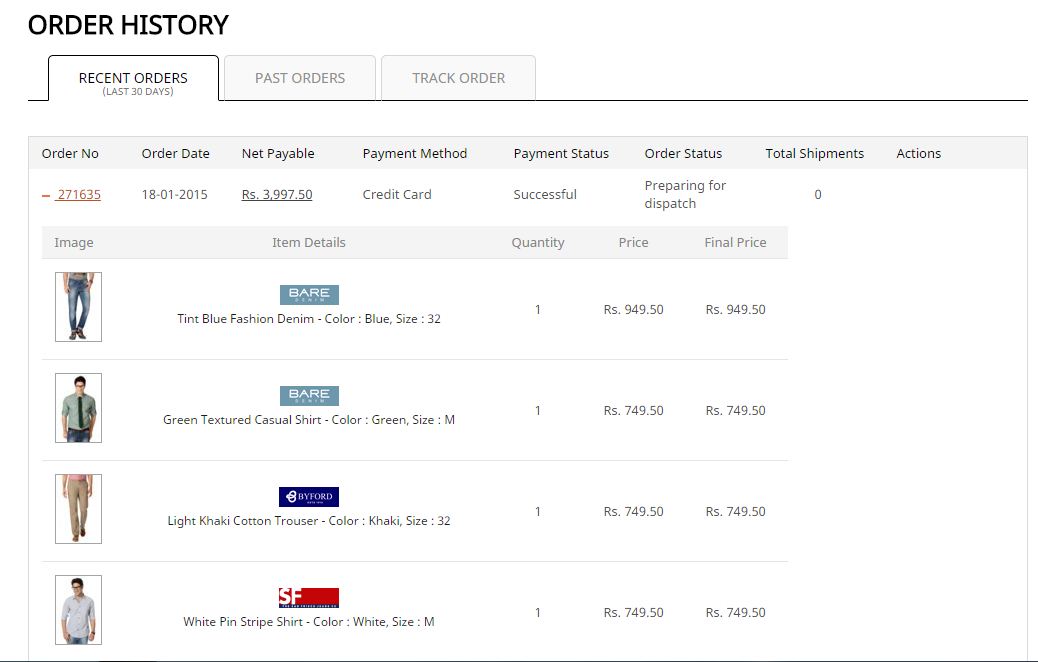This screenshot has height=662, width=1038.
Task: Open the White Pin Stripe Shirt thumbnail
Action: 78,610
